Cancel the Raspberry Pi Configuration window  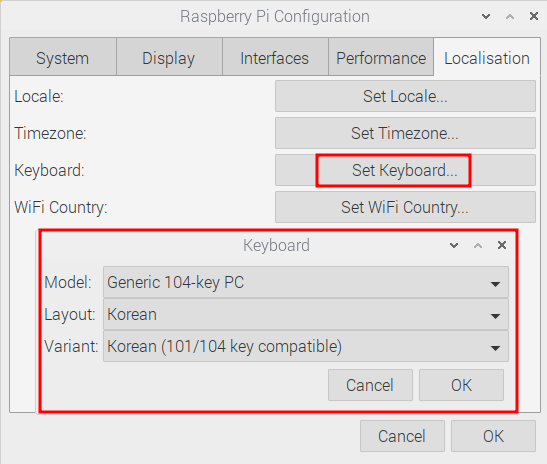[402, 436]
